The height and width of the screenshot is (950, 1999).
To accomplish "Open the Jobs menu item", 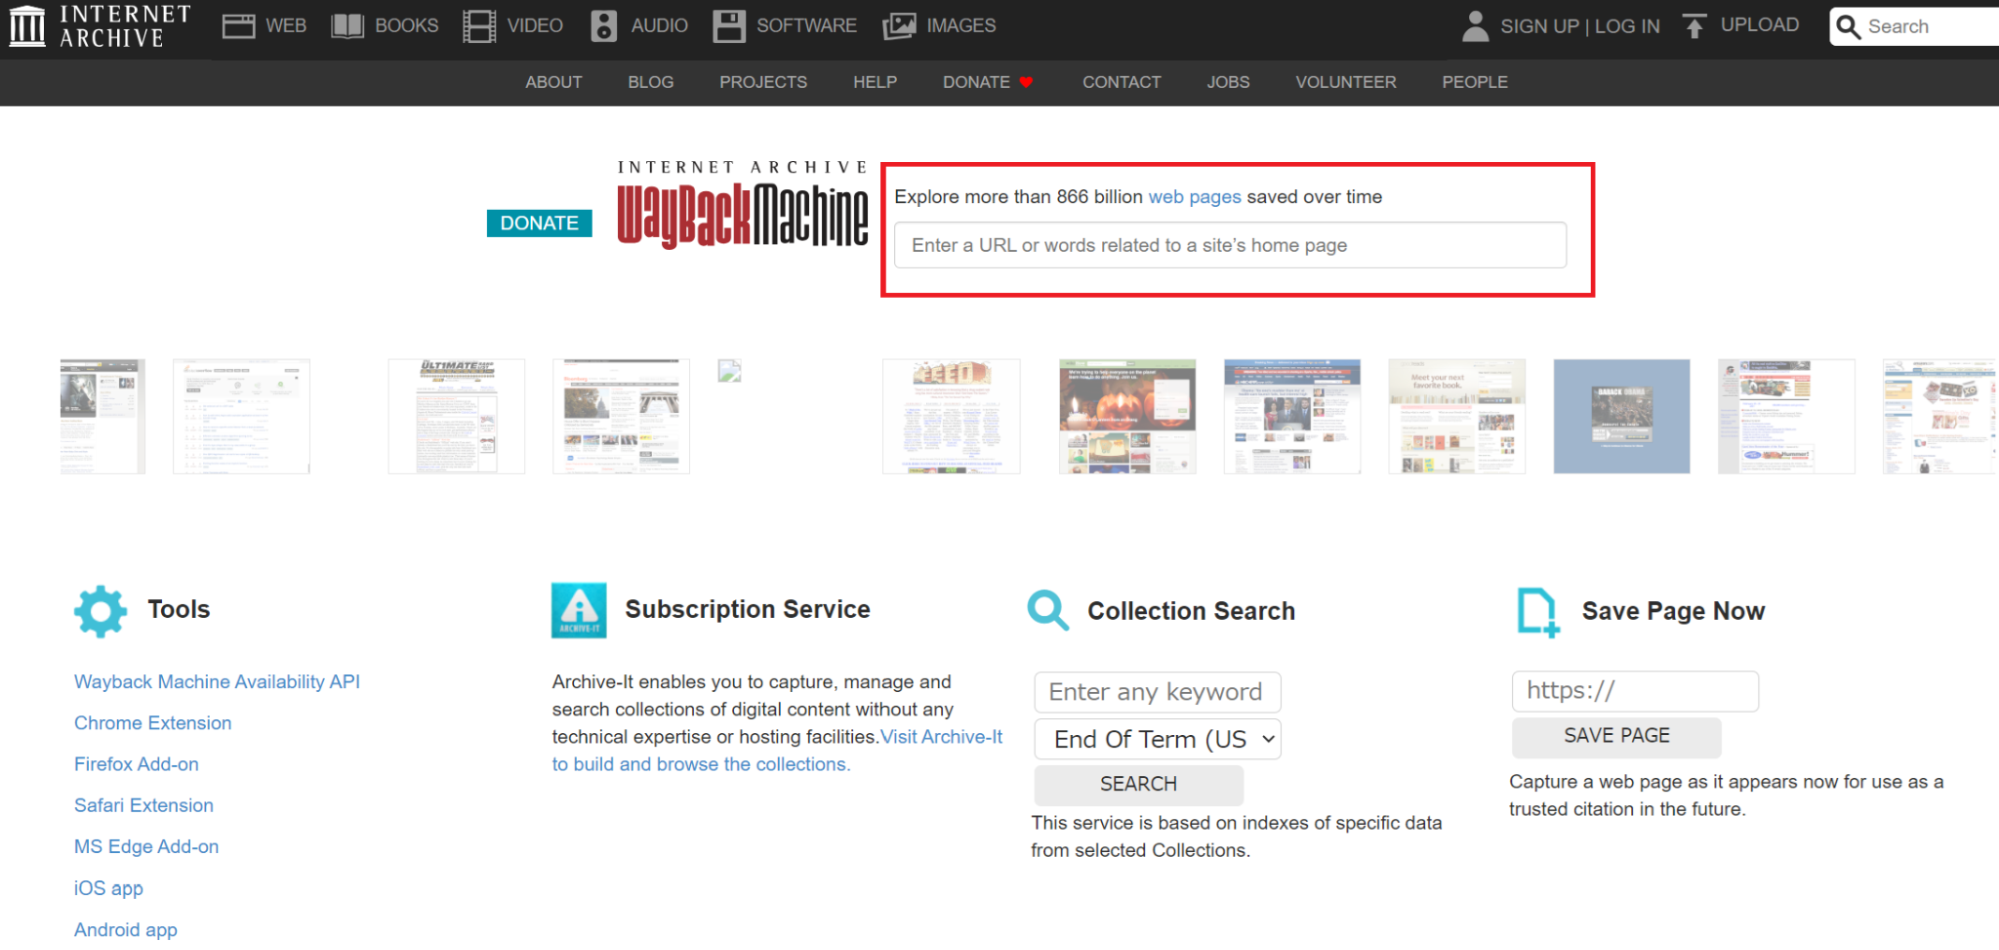I will pyautogui.click(x=1228, y=82).
